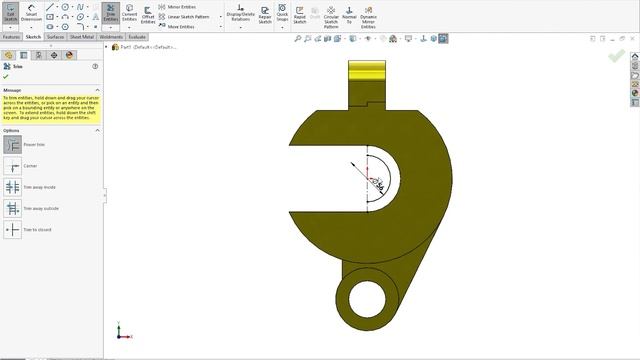
Task: Open Display/Delete Relations
Action: point(240,13)
